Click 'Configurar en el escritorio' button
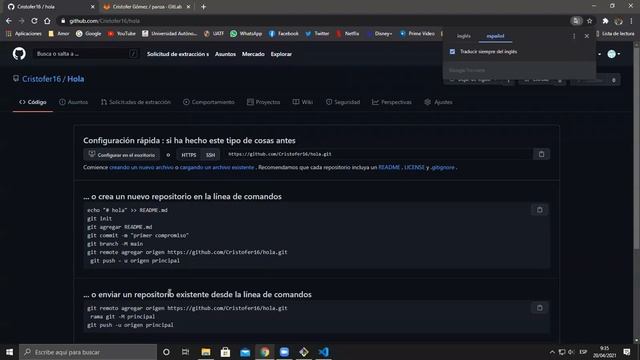The width and height of the screenshot is (640, 360). point(122,155)
